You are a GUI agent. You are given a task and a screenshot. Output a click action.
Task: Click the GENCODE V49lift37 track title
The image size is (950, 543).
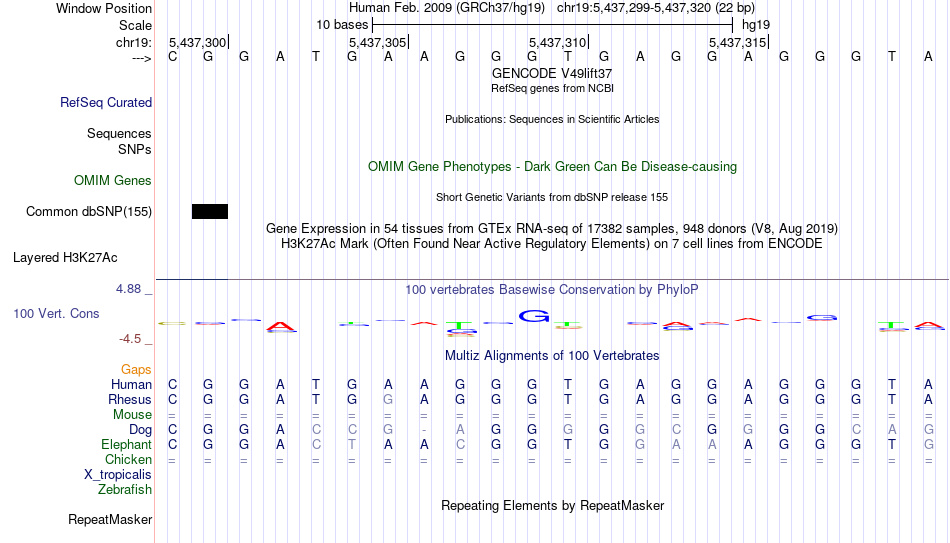pyautogui.click(x=552, y=73)
